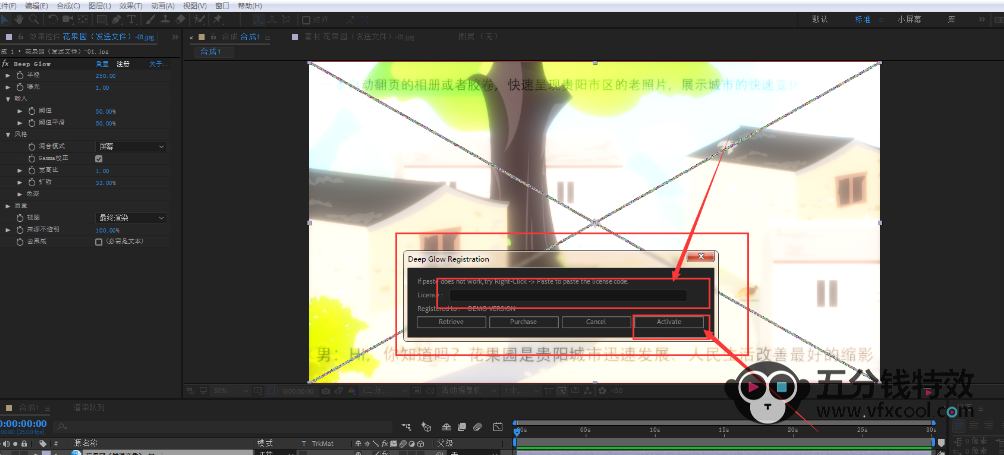
Task: Open the 混合模式 blend mode dropdown
Action: coord(131,147)
